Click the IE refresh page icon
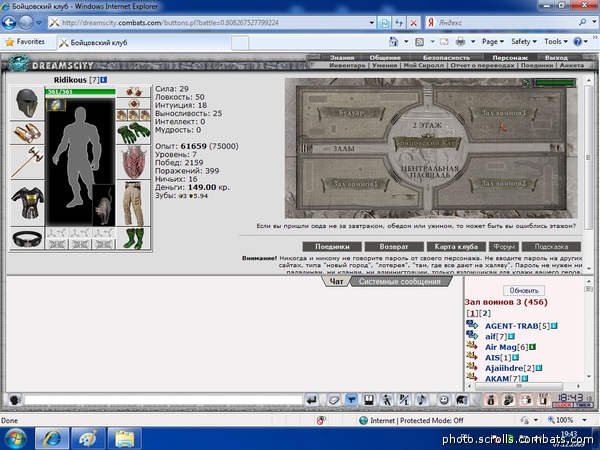The image size is (600, 450). click(x=398, y=23)
